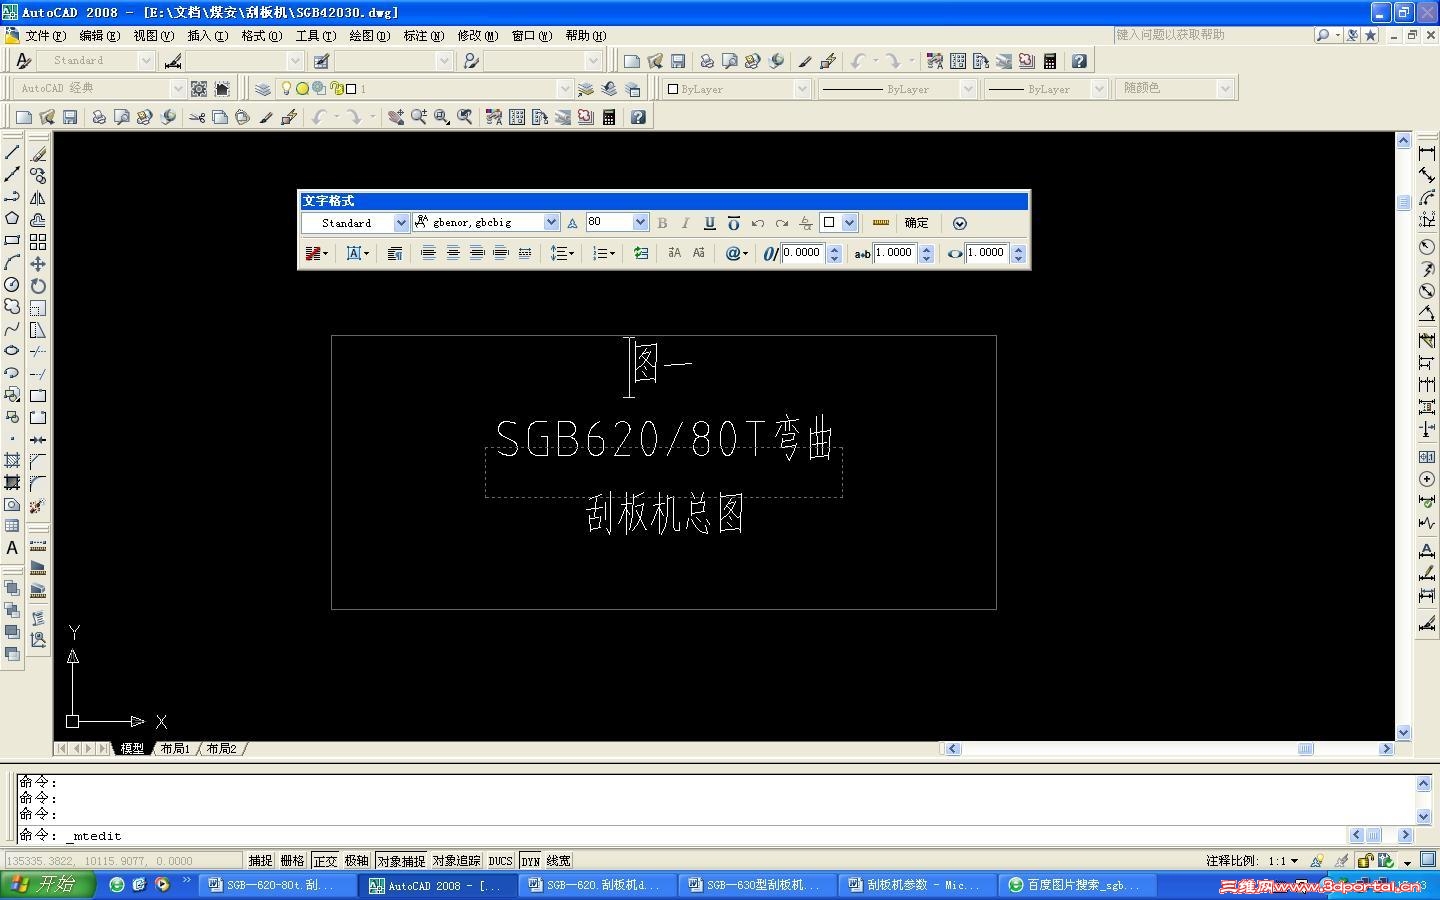Click the ruler icon in text format toolbar

[881, 223]
